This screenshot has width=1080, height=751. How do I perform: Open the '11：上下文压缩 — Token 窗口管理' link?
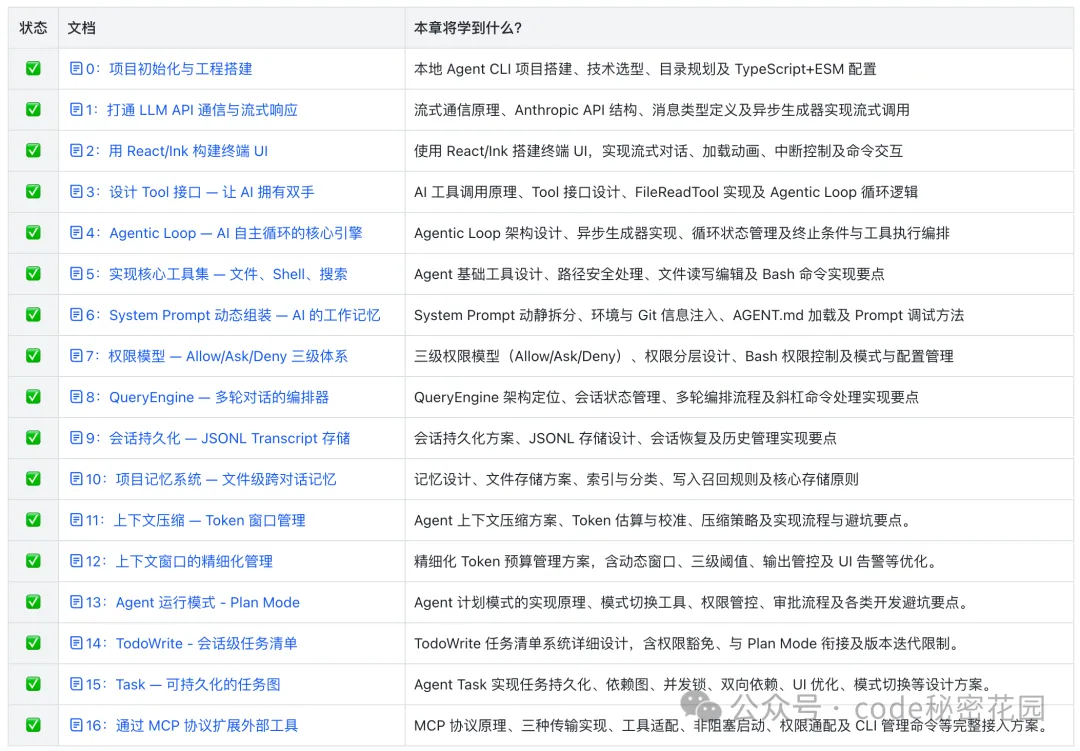pyautogui.click(x=195, y=520)
